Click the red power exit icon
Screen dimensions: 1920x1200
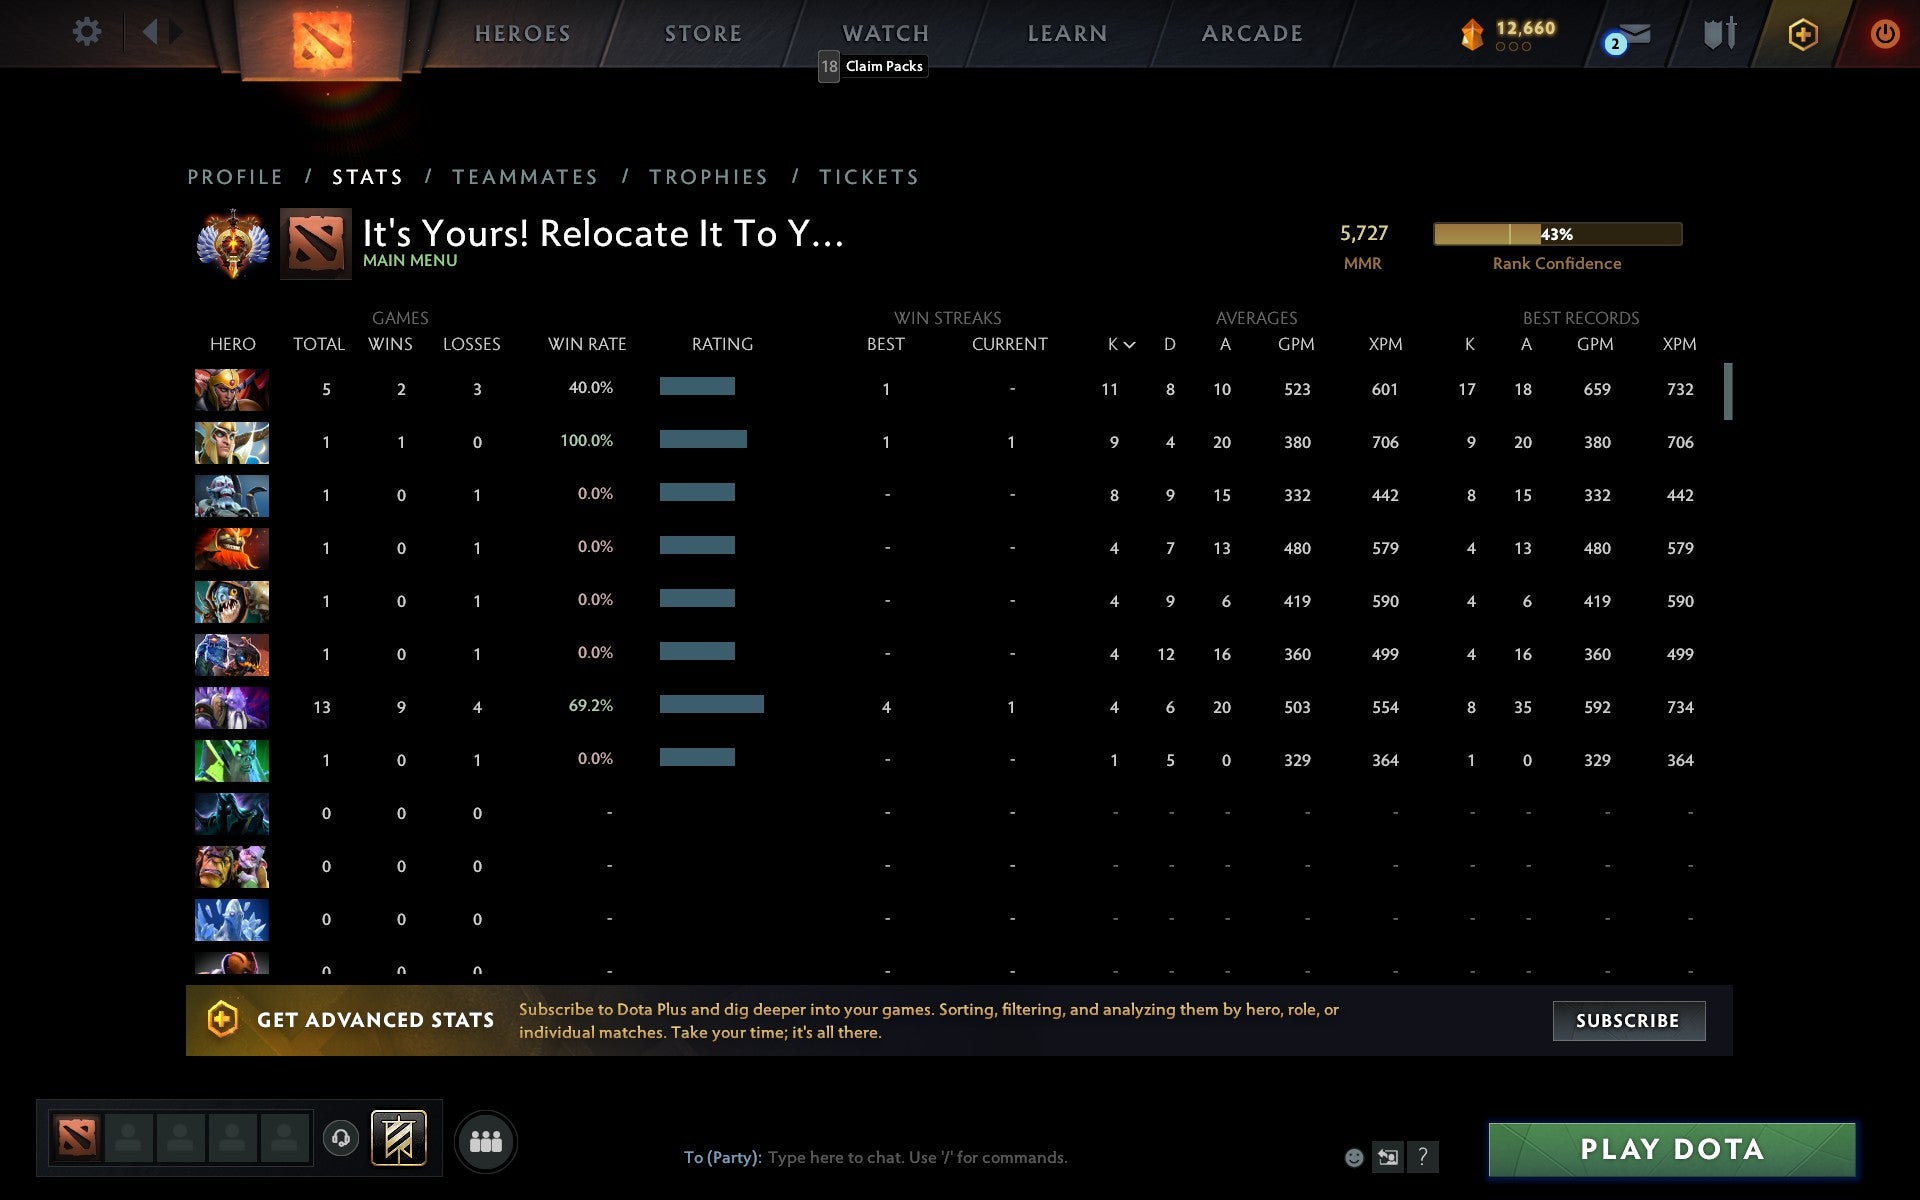(x=1888, y=32)
